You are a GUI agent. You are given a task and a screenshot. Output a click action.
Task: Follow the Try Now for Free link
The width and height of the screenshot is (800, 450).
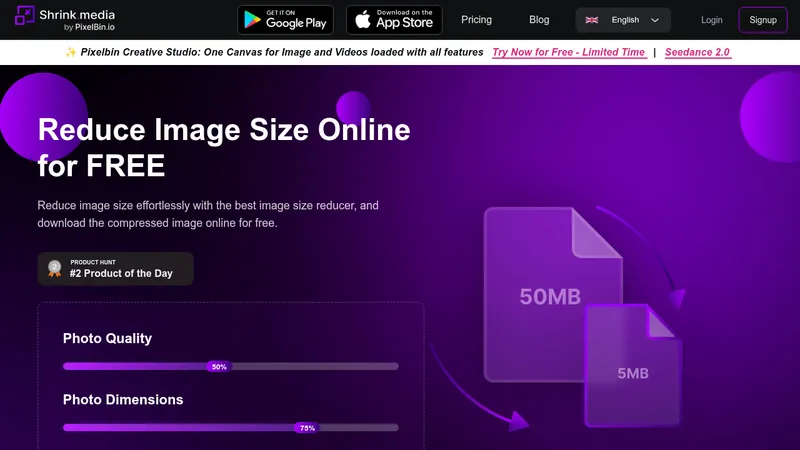coord(569,52)
